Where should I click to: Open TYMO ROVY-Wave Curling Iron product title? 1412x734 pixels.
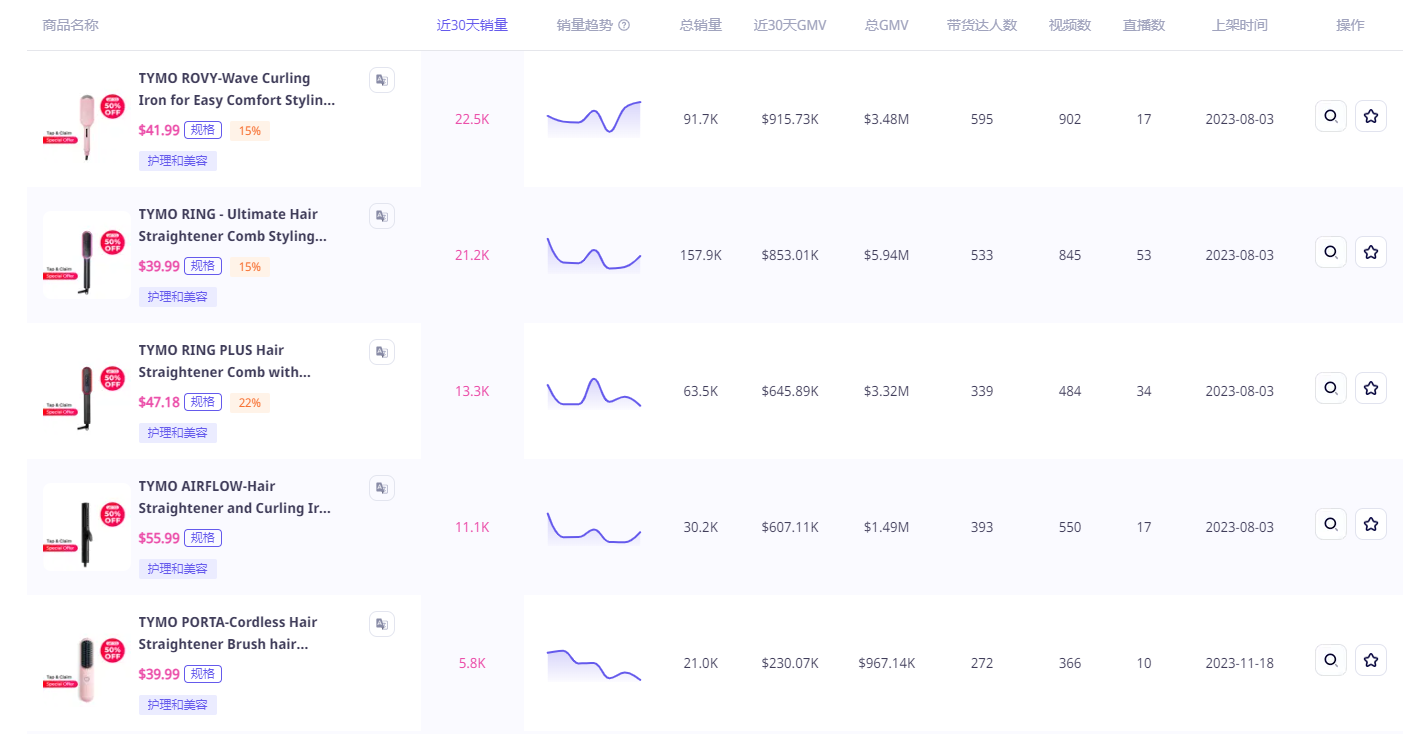pos(237,89)
